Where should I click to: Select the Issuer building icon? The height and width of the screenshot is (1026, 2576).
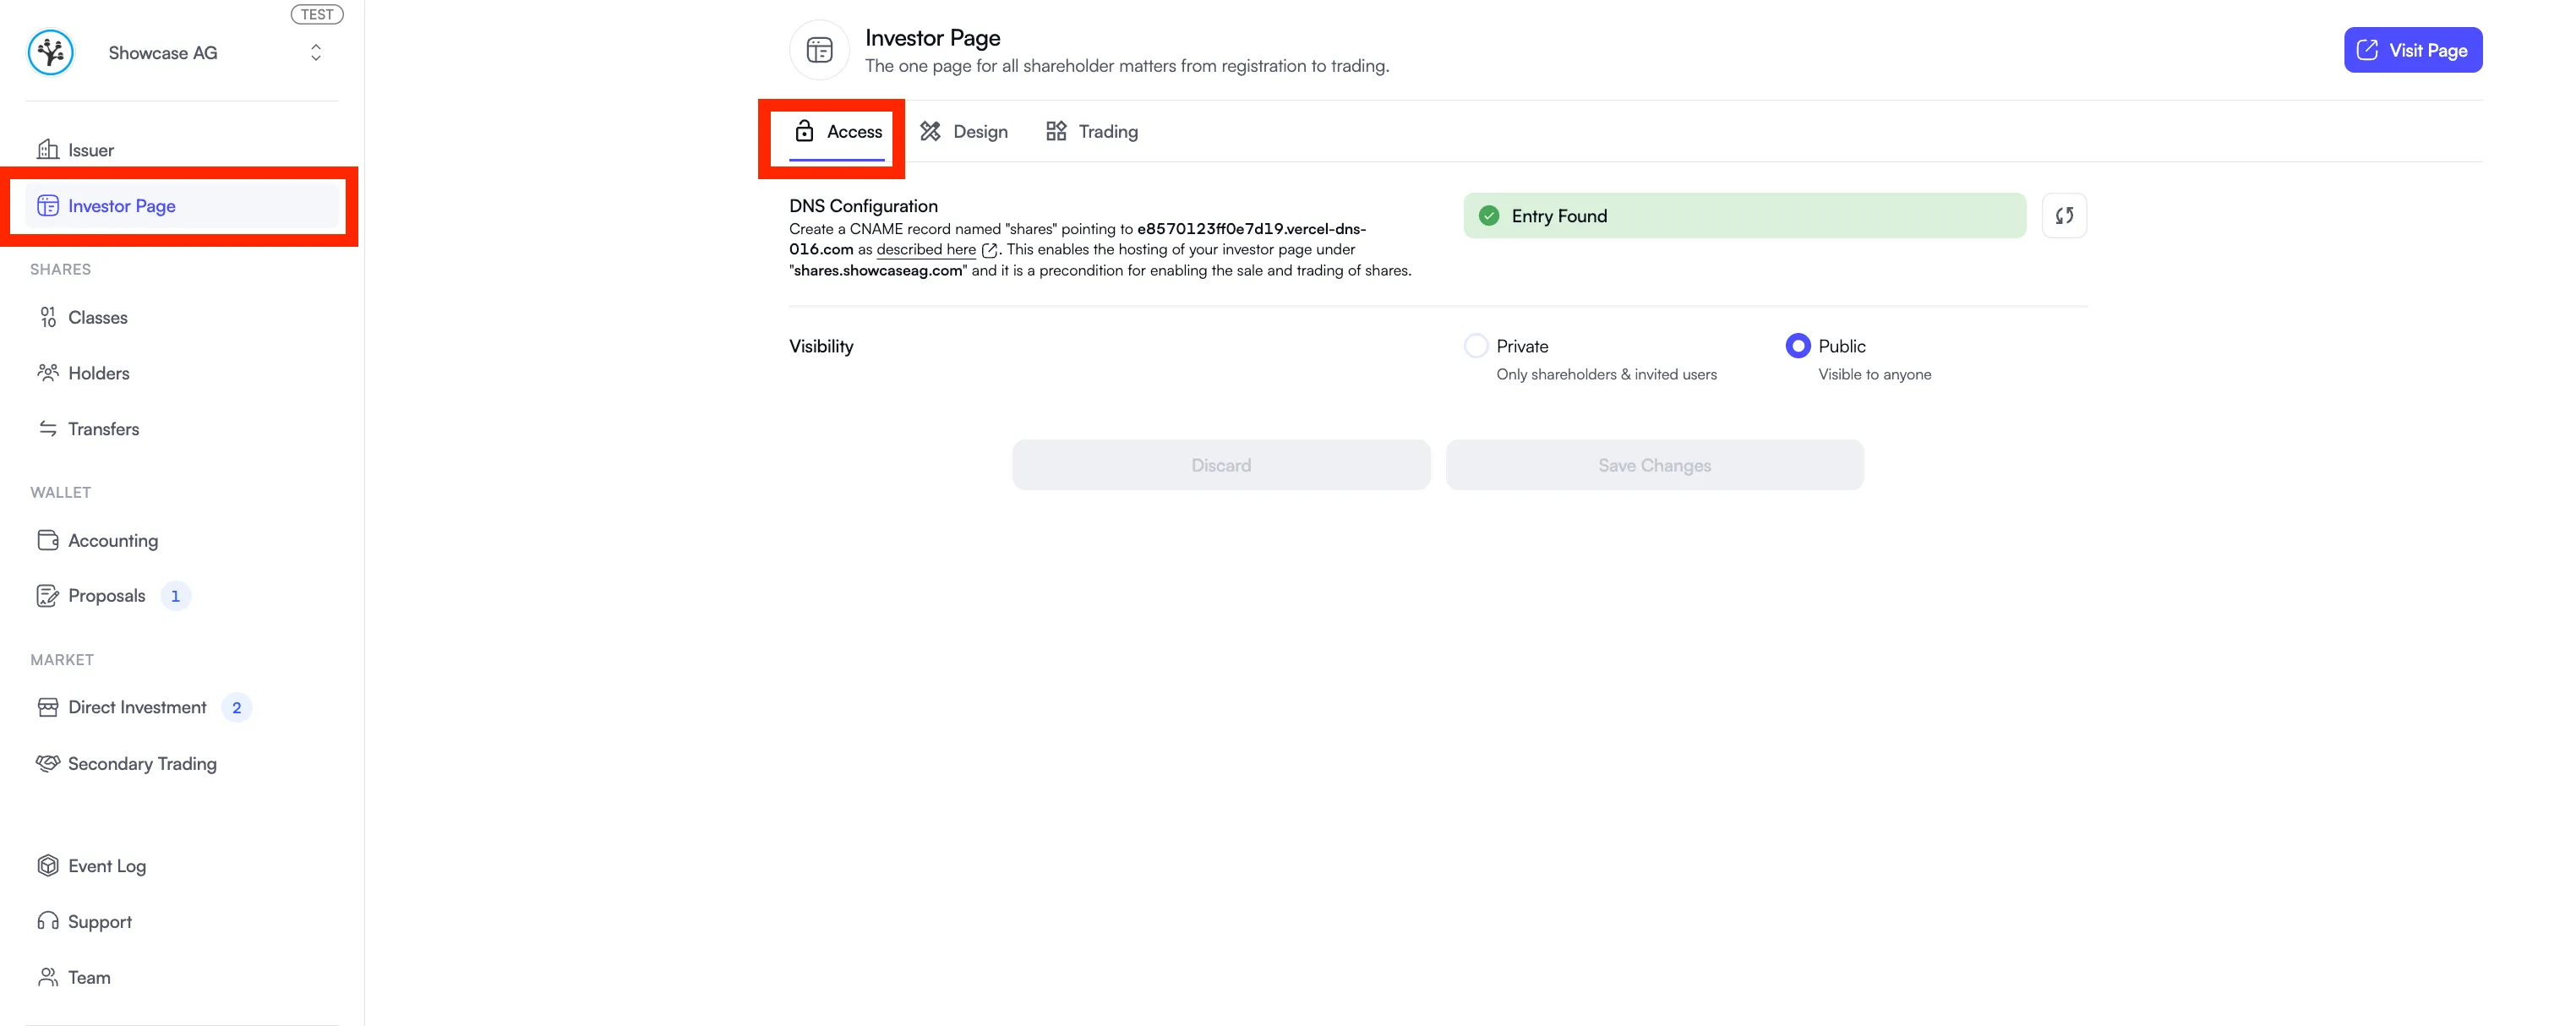[49, 148]
